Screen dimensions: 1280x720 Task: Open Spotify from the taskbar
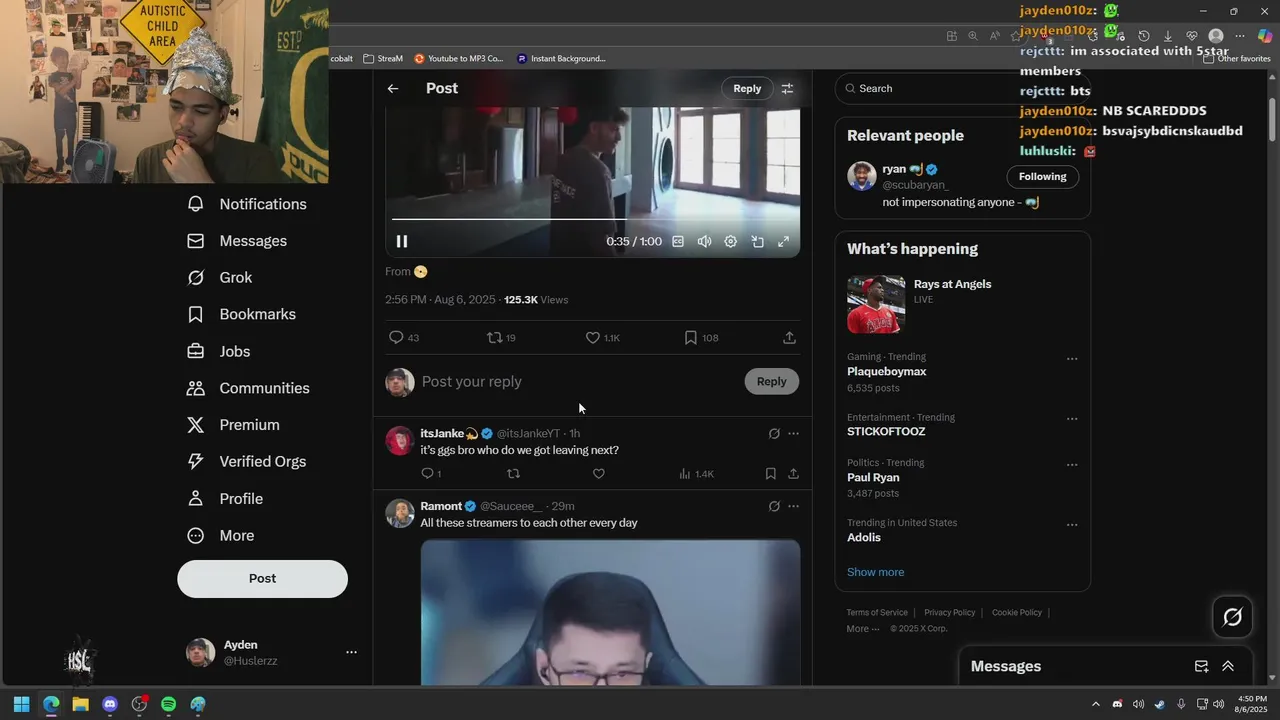pyautogui.click(x=168, y=704)
